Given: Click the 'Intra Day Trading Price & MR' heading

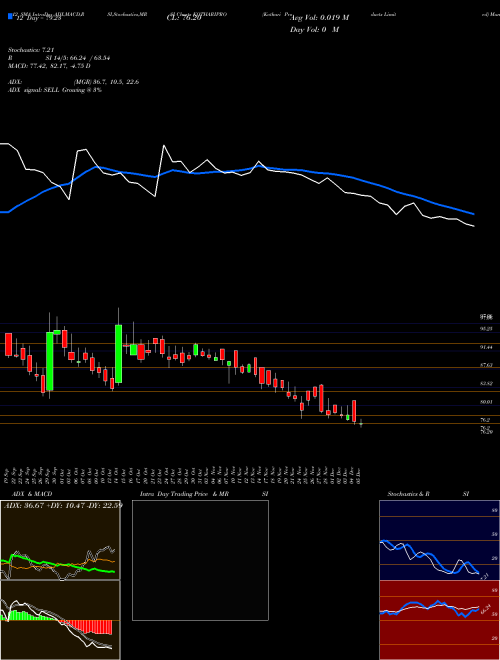Looking at the screenshot, I should pyautogui.click(x=184, y=494).
